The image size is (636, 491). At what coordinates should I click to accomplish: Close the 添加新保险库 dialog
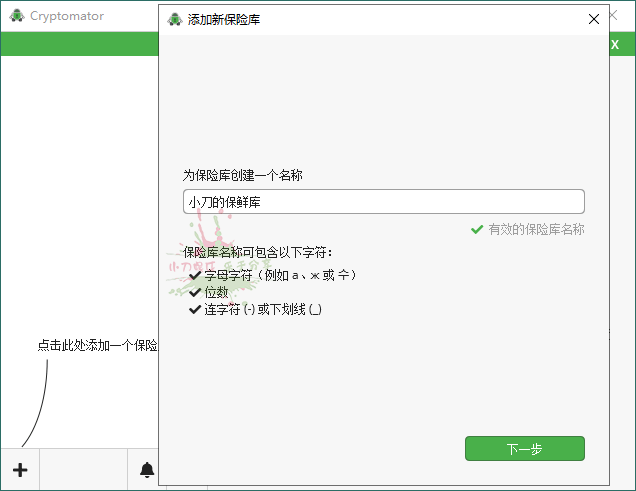594,19
